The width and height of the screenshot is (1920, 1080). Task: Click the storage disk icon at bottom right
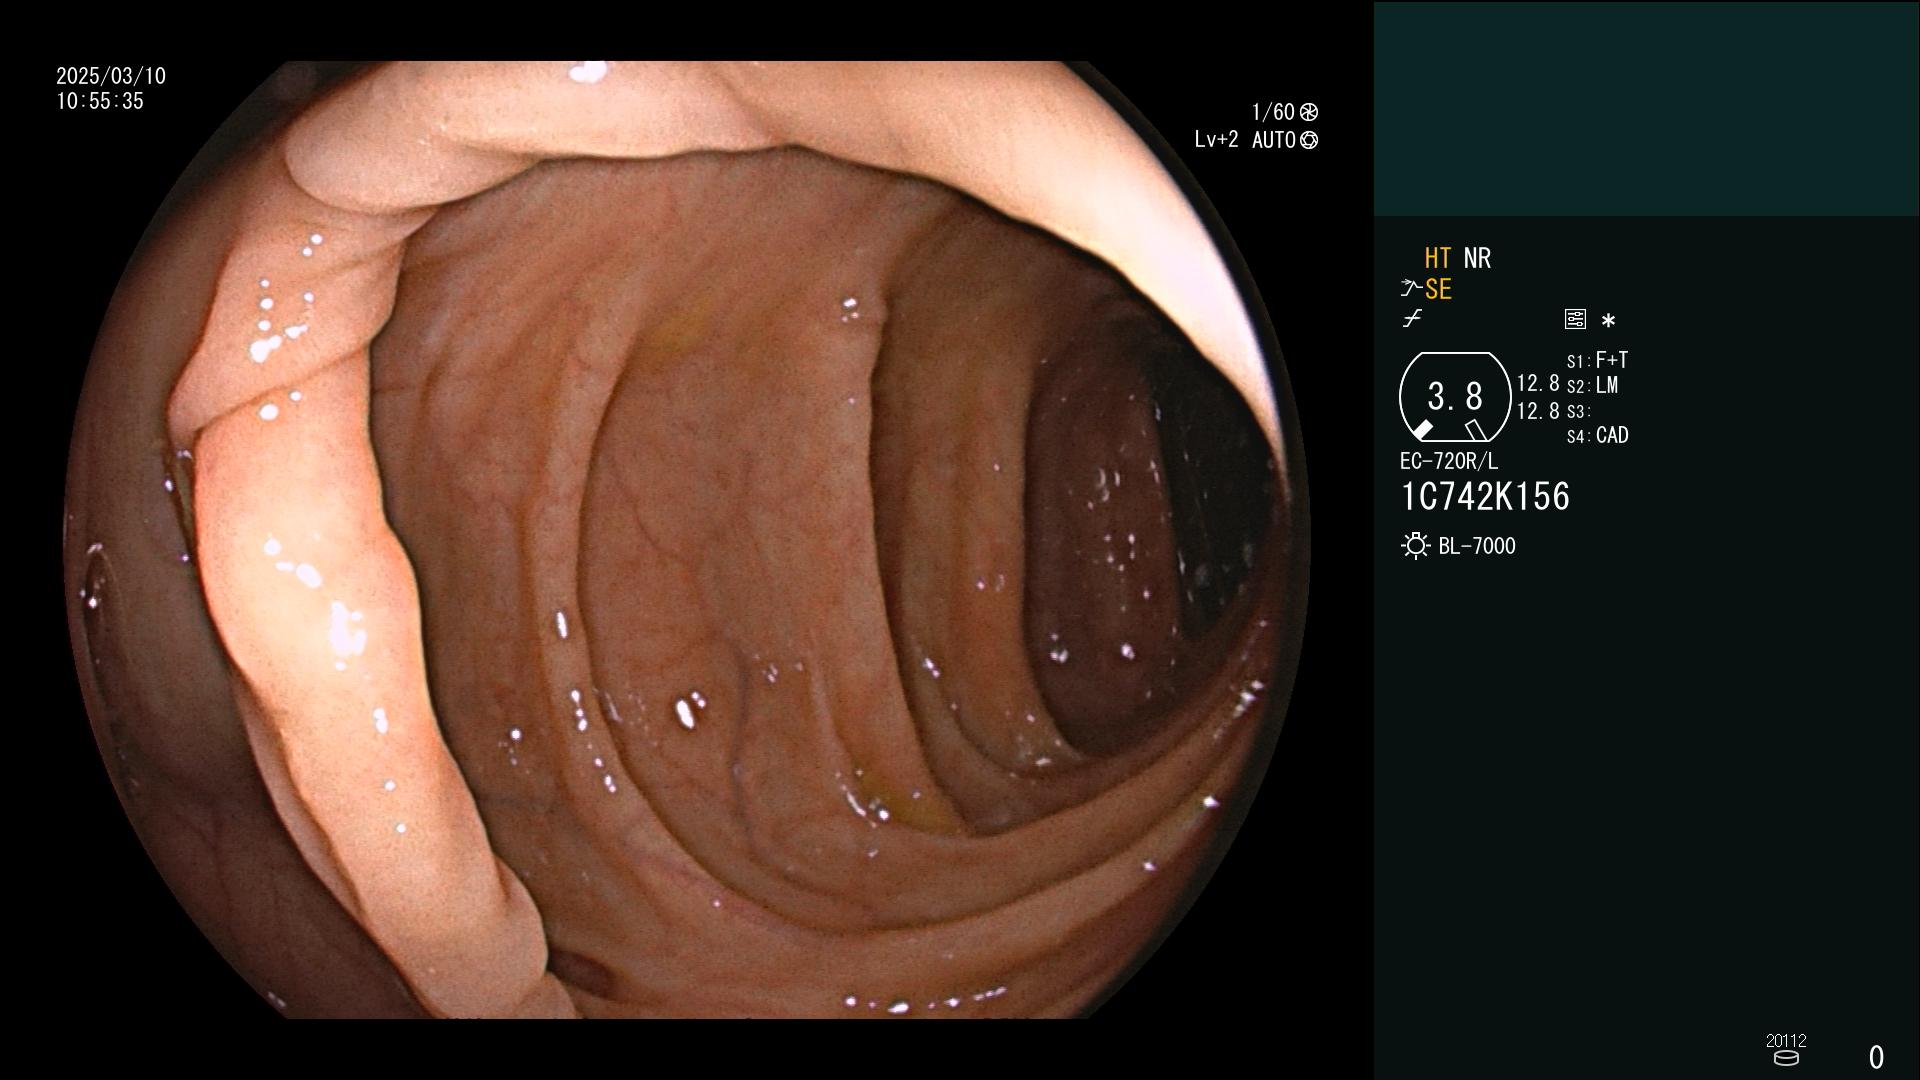[1786, 1058]
